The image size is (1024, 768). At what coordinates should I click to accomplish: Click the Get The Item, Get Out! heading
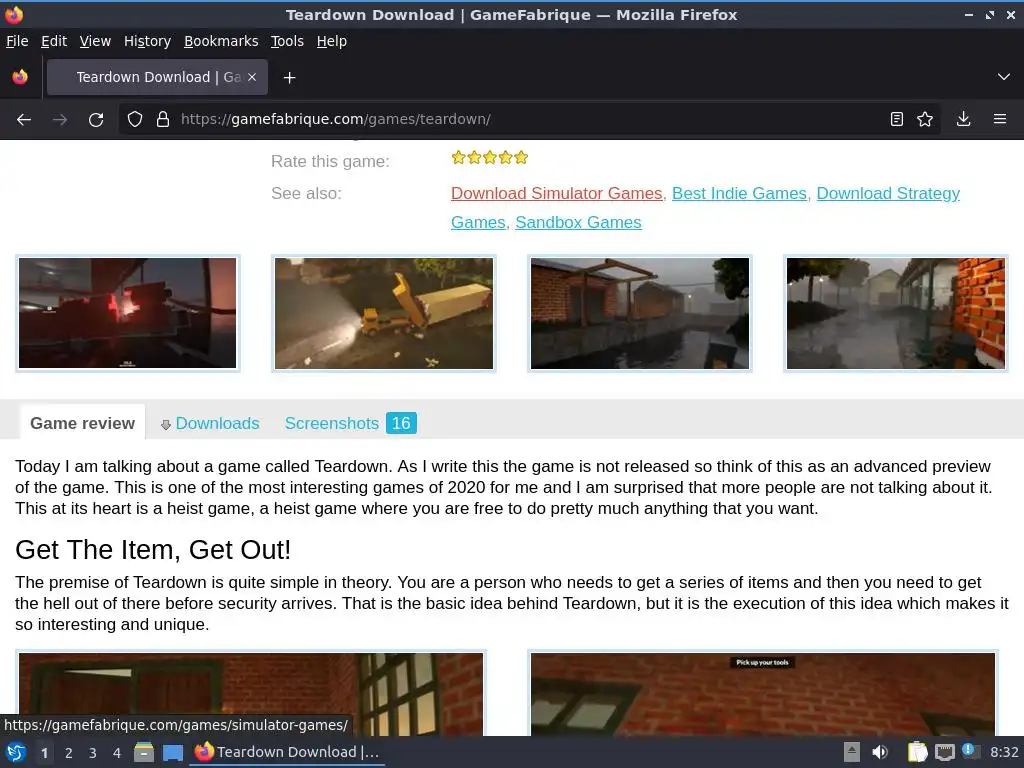153,550
